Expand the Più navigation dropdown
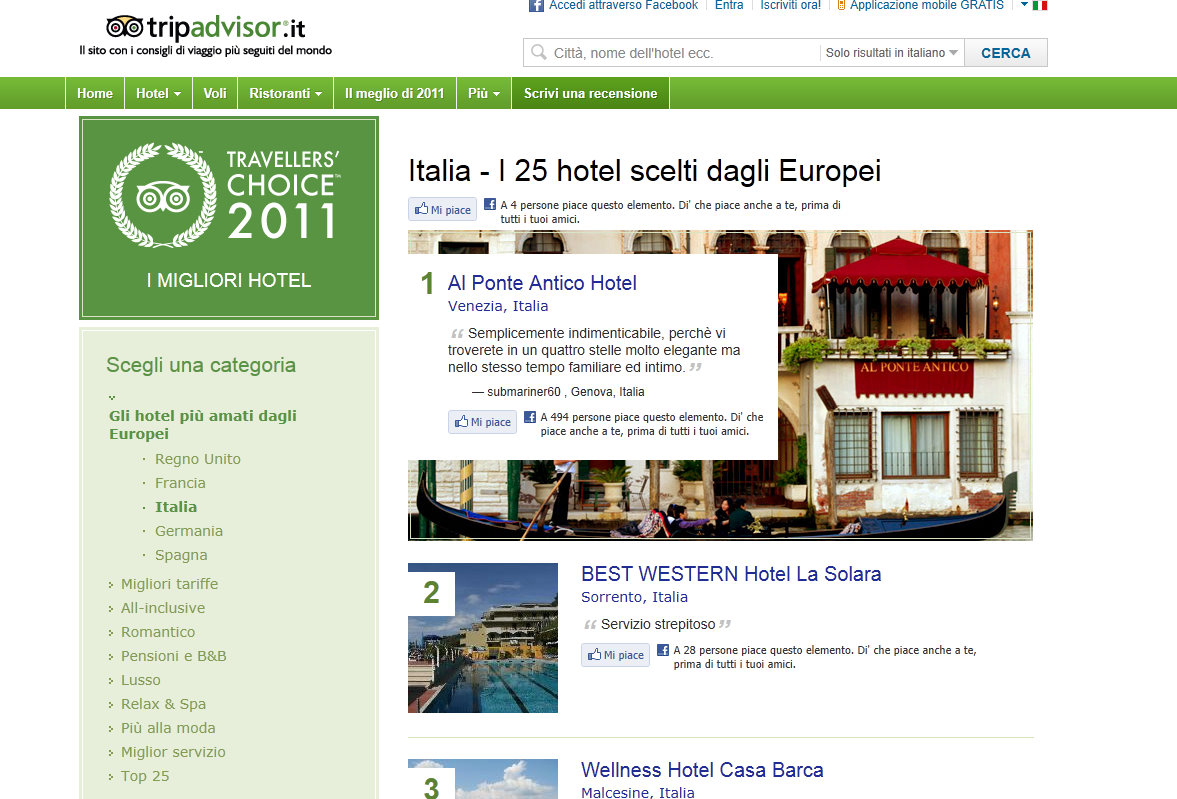This screenshot has width=1177, height=799. point(484,93)
